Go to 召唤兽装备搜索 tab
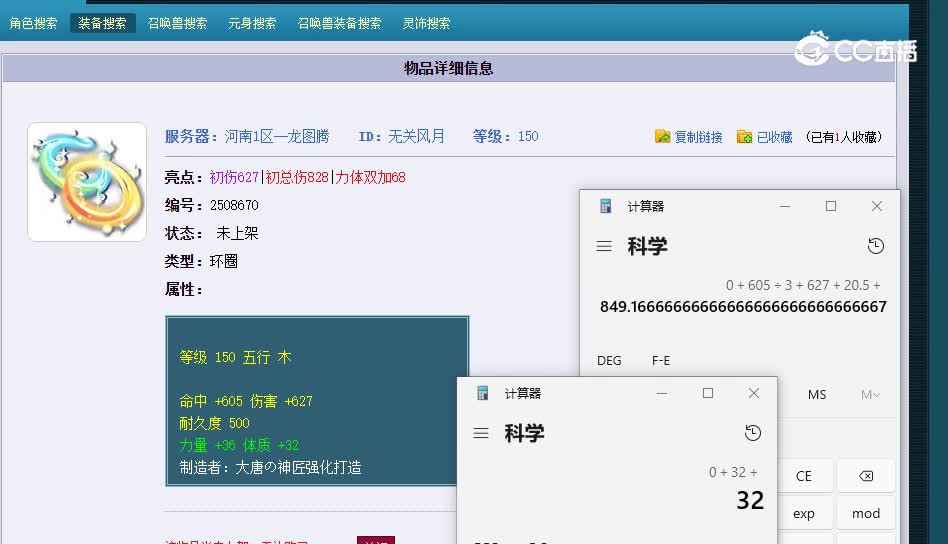The image size is (948, 544). (339, 23)
